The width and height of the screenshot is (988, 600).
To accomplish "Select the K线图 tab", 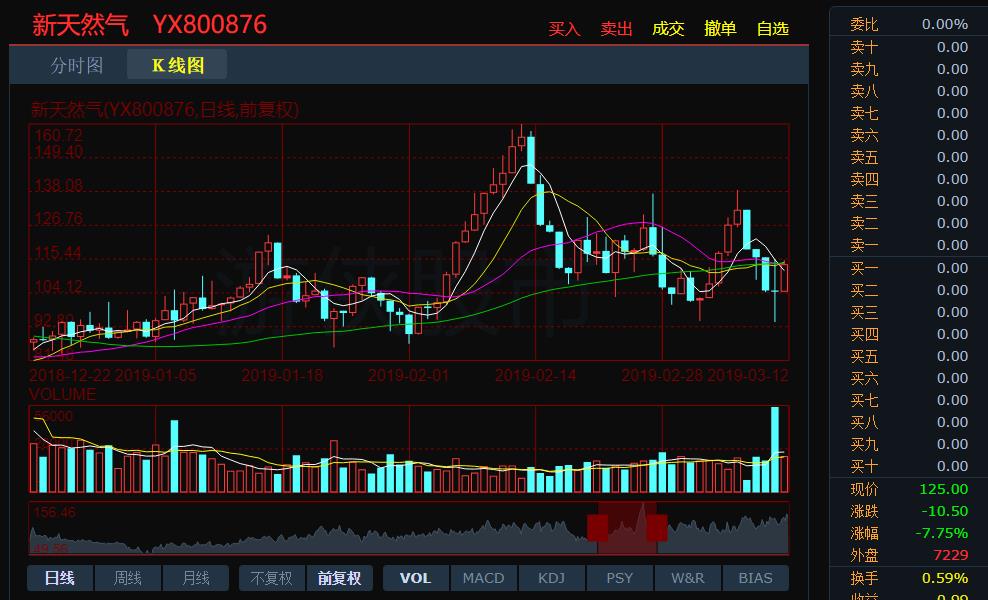I will click(177, 65).
